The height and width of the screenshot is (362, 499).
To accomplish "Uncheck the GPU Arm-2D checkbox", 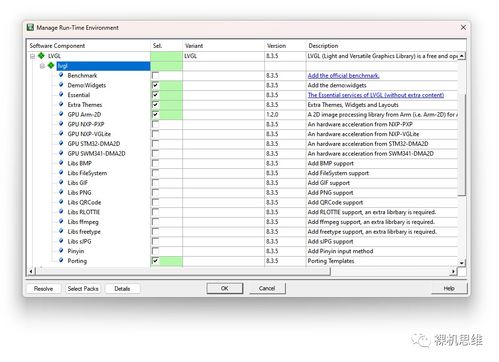I will (155, 115).
